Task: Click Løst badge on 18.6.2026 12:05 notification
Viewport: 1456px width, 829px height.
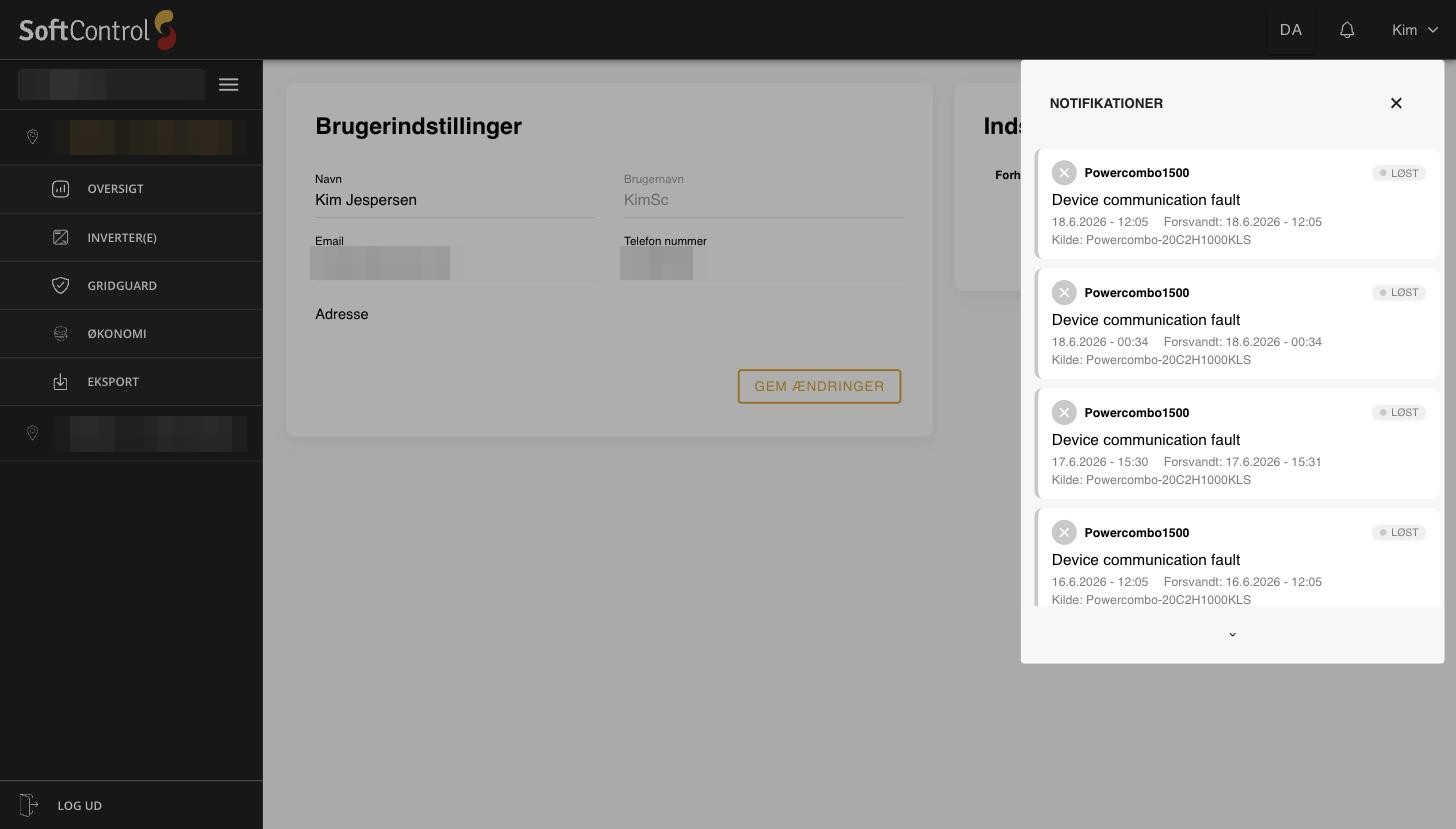Action: click(1399, 173)
